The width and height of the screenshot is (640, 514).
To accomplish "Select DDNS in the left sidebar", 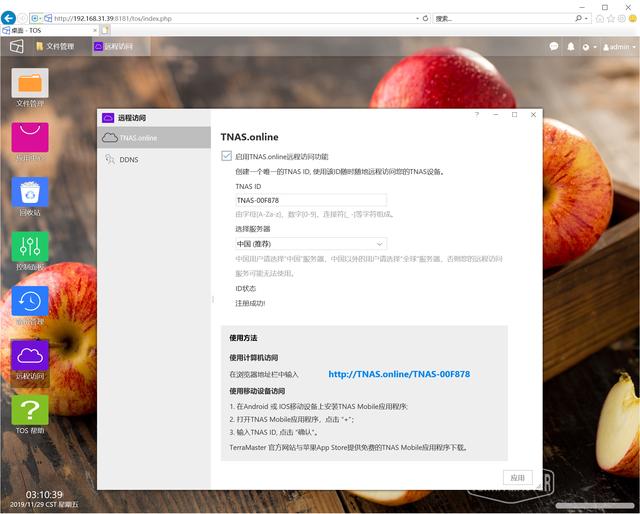I will pos(129,159).
